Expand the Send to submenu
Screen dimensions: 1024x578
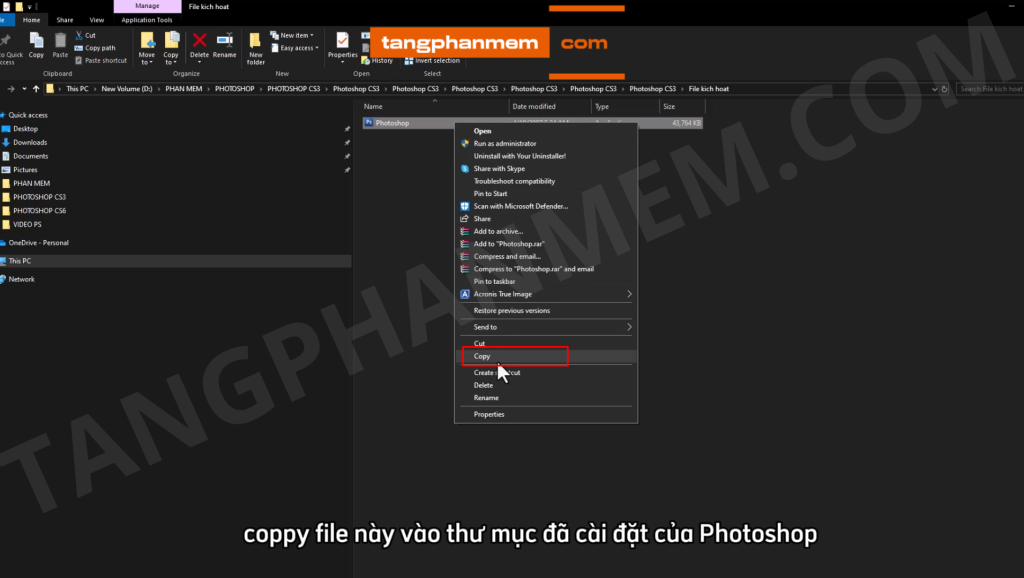point(545,327)
